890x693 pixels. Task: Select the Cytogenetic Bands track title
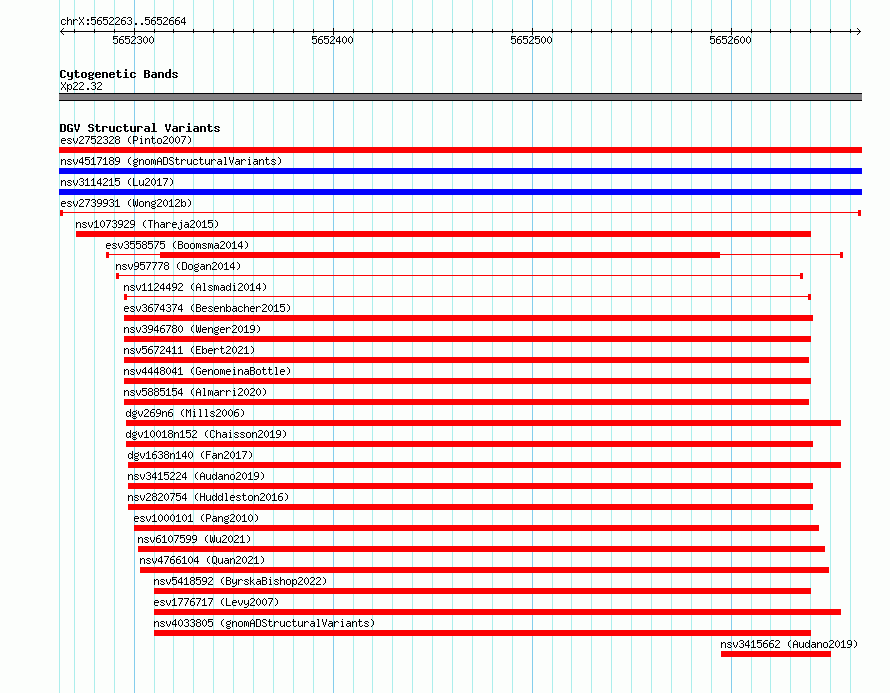[x=119, y=74]
